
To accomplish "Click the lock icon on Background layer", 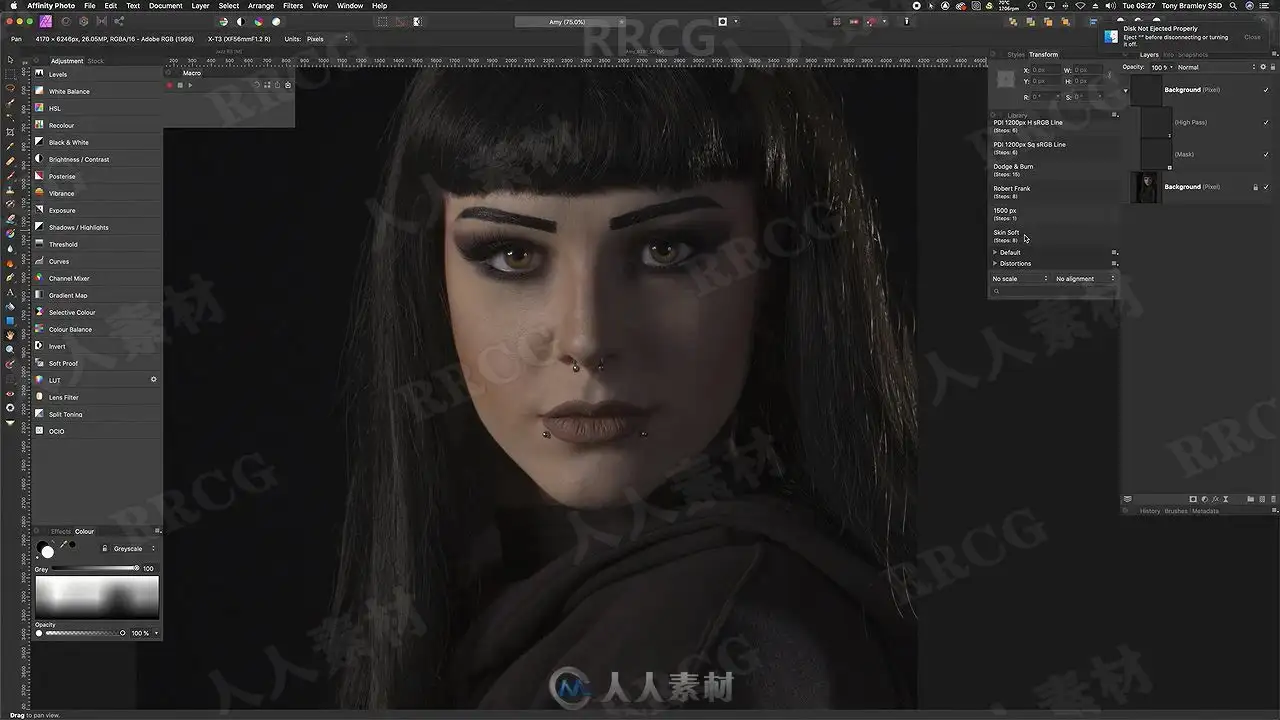I will [1256, 187].
